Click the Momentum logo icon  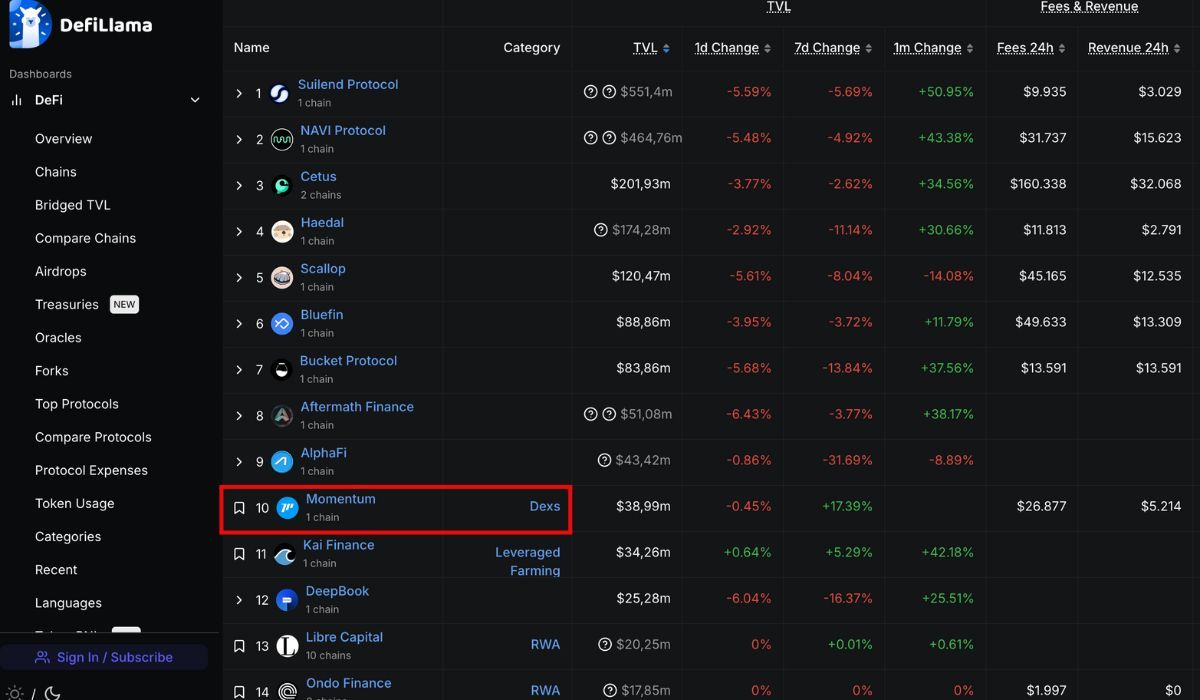(x=287, y=508)
